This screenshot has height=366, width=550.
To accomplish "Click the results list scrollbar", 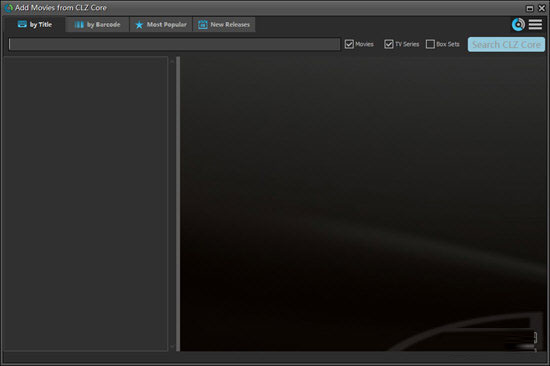I will click(172, 204).
